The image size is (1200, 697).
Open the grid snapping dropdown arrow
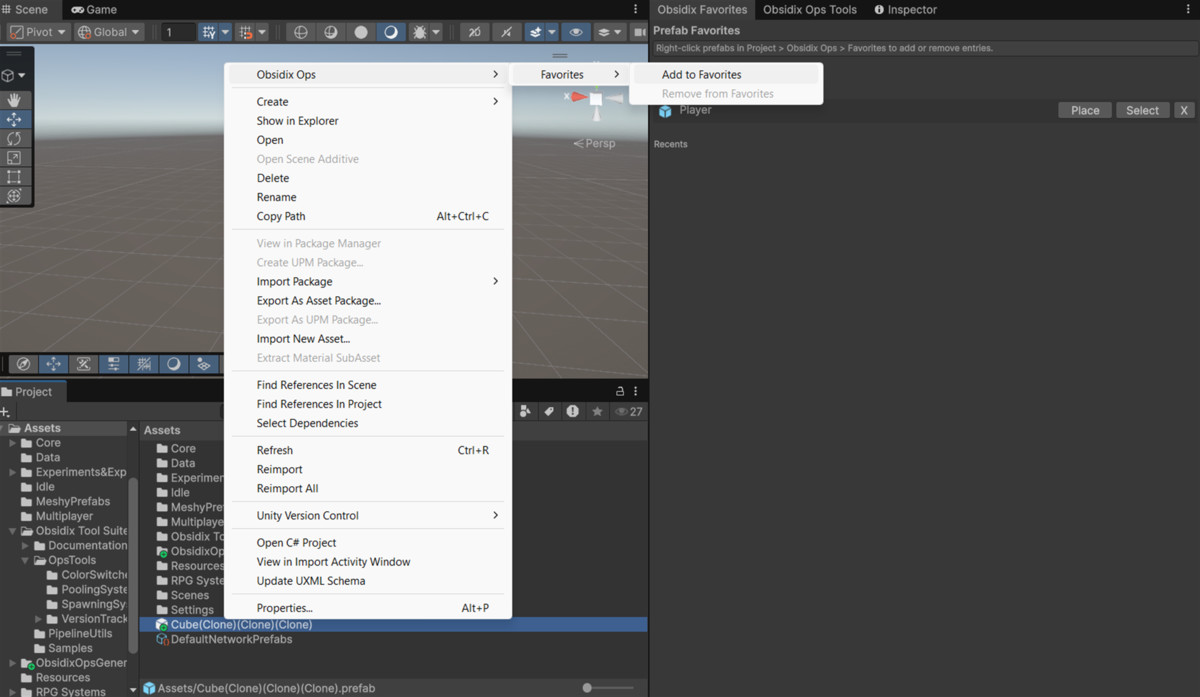[226, 32]
